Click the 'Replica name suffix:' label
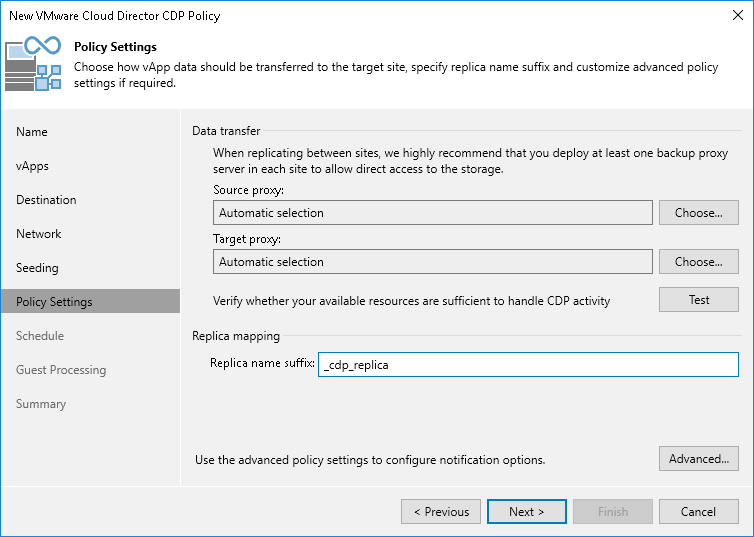The width and height of the screenshot is (754, 537). pos(263,363)
